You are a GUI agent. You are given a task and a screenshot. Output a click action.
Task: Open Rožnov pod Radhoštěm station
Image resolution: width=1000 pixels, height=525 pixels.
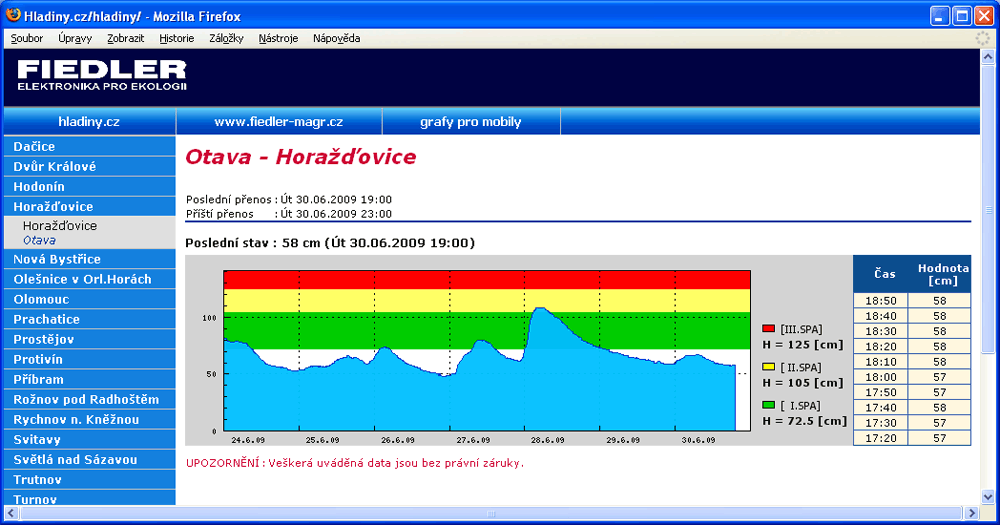(x=89, y=399)
